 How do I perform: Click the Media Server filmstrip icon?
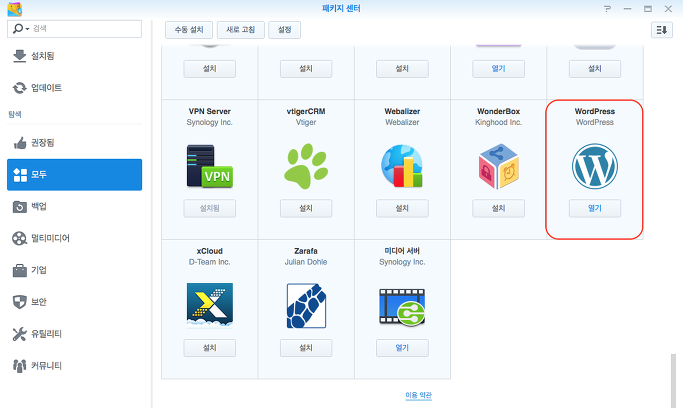pyautogui.click(x=402, y=307)
